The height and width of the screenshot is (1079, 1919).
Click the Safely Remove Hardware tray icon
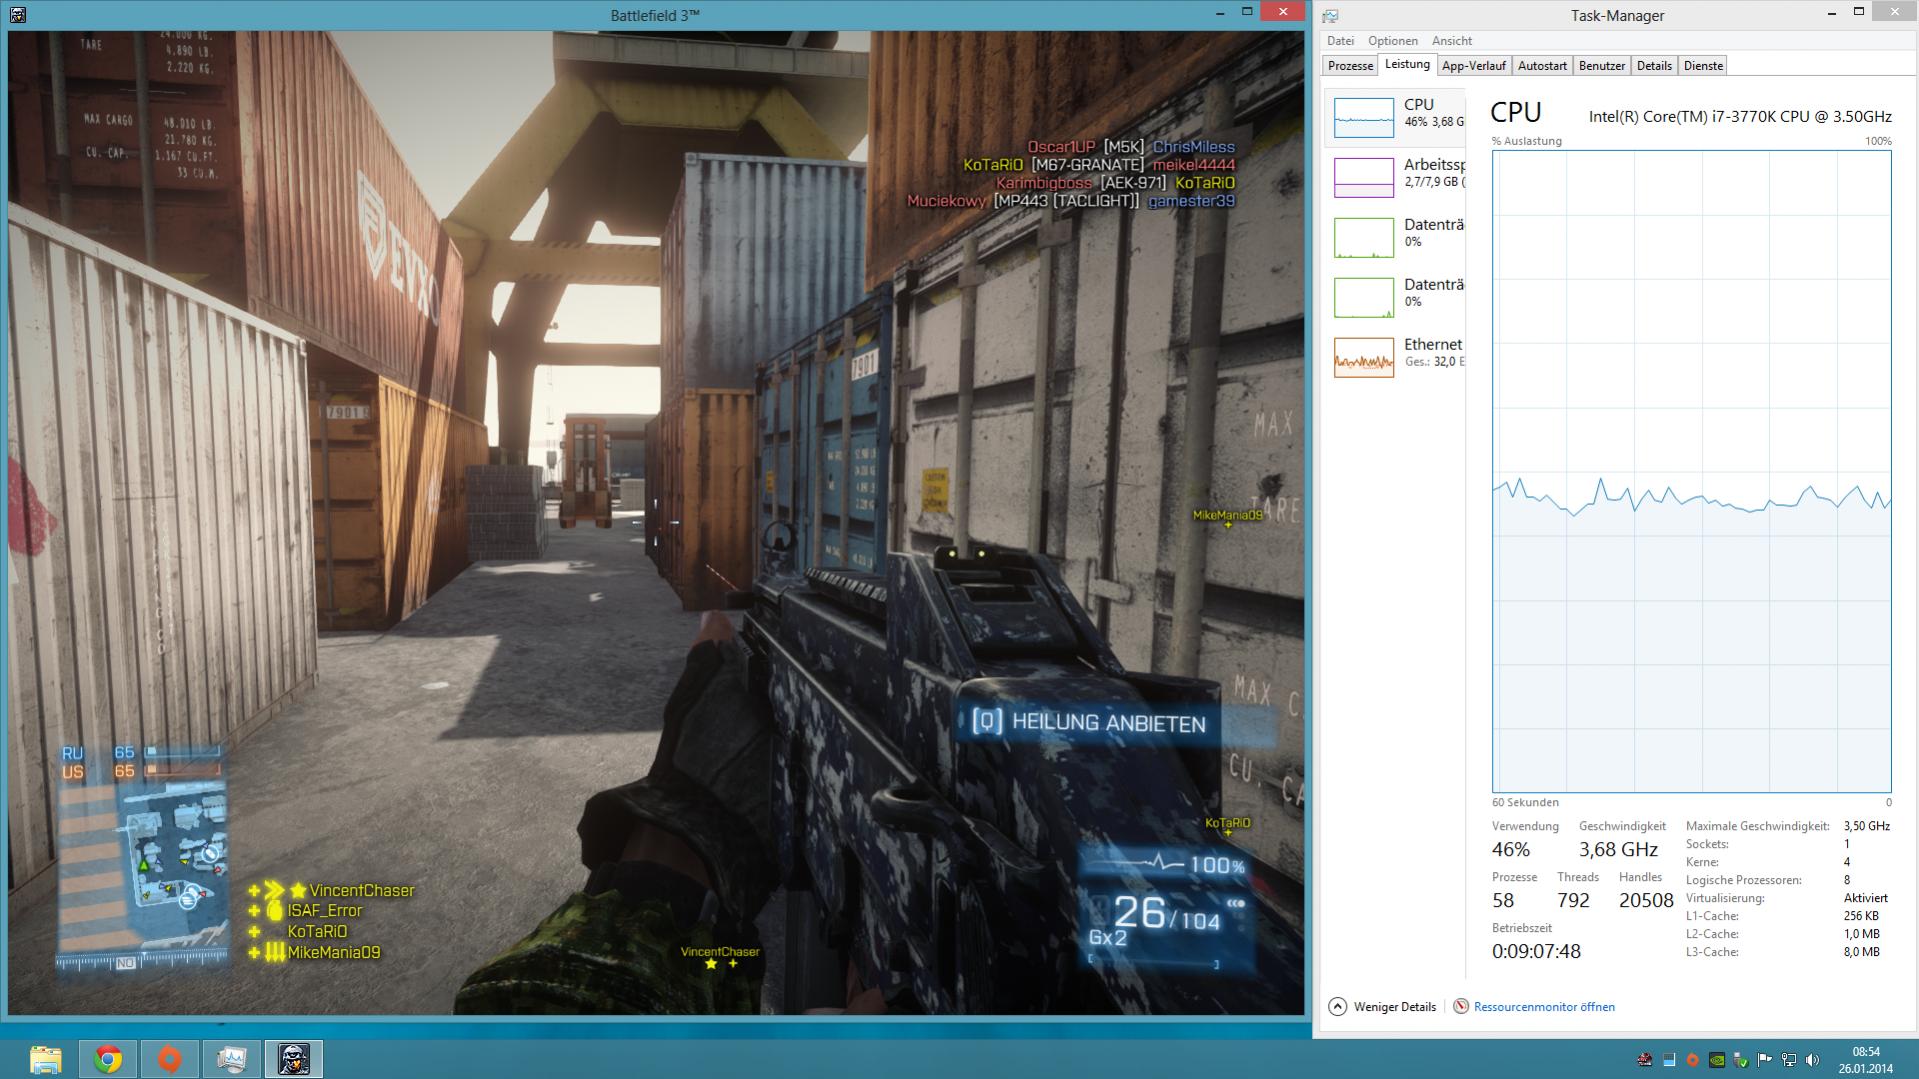[x=1741, y=1060]
